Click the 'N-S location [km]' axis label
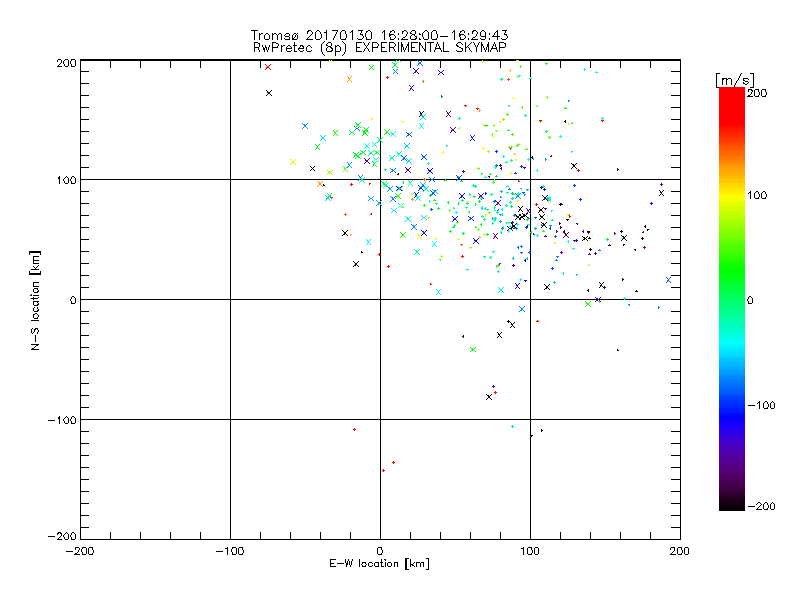Image resolution: width=800 pixels, height=600 pixels. (x=35, y=301)
